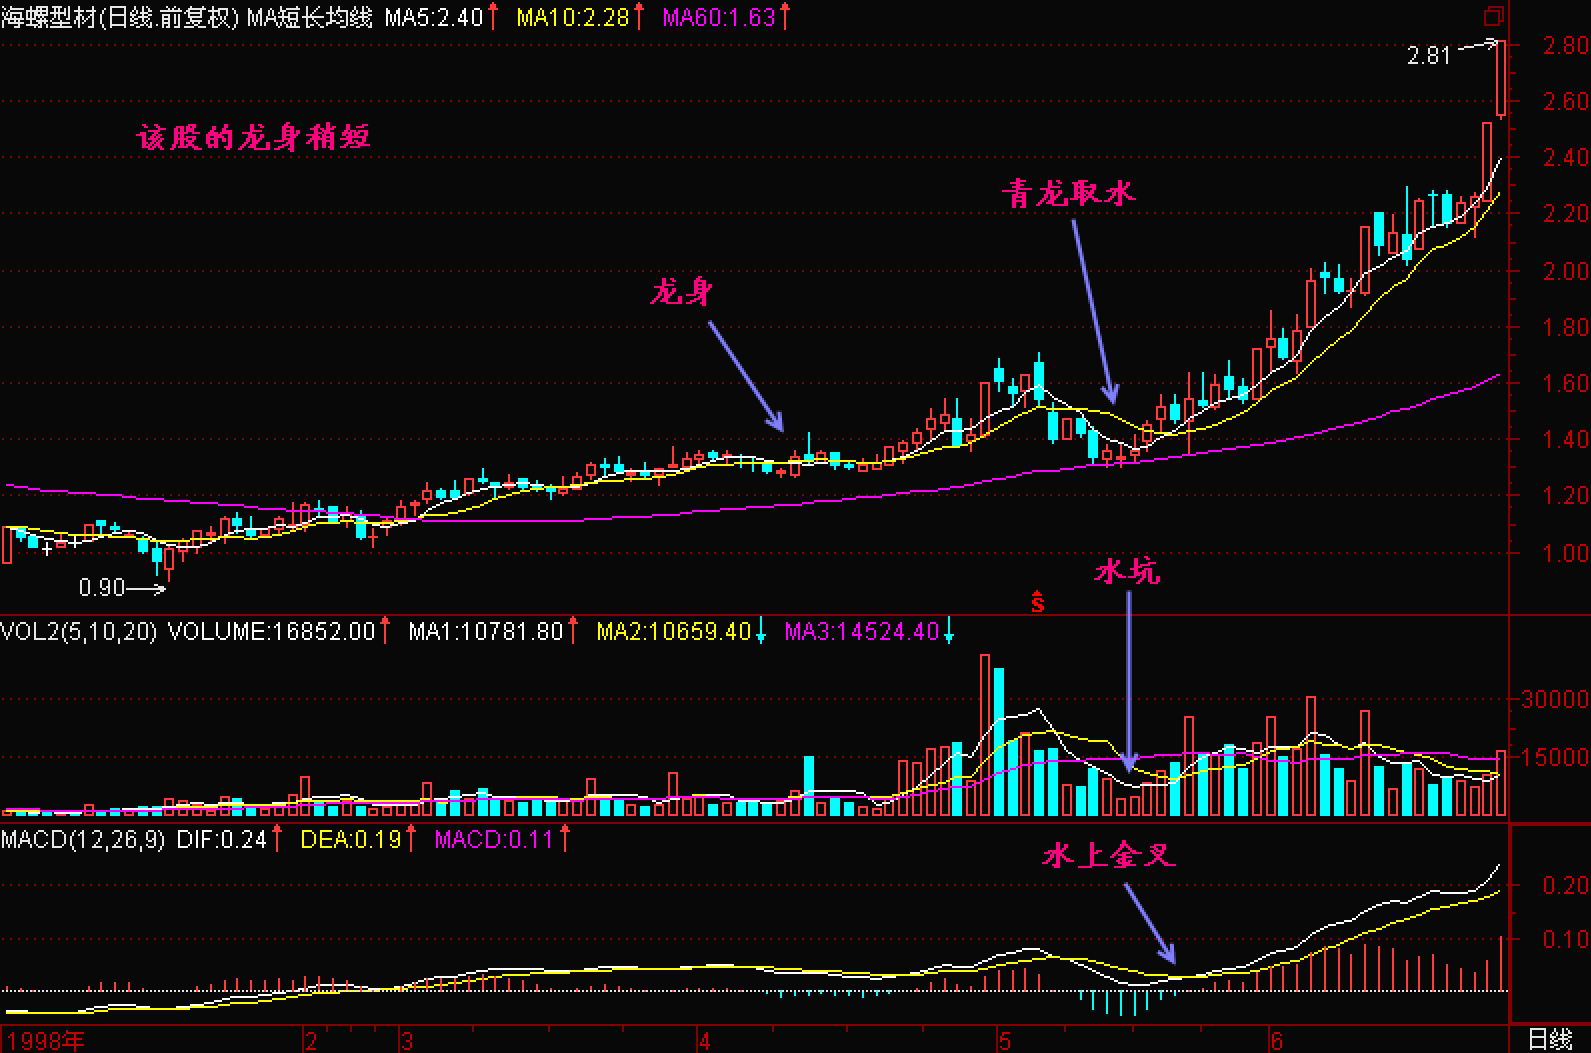Select the 1998年 marker on the time axis

coord(45,1040)
